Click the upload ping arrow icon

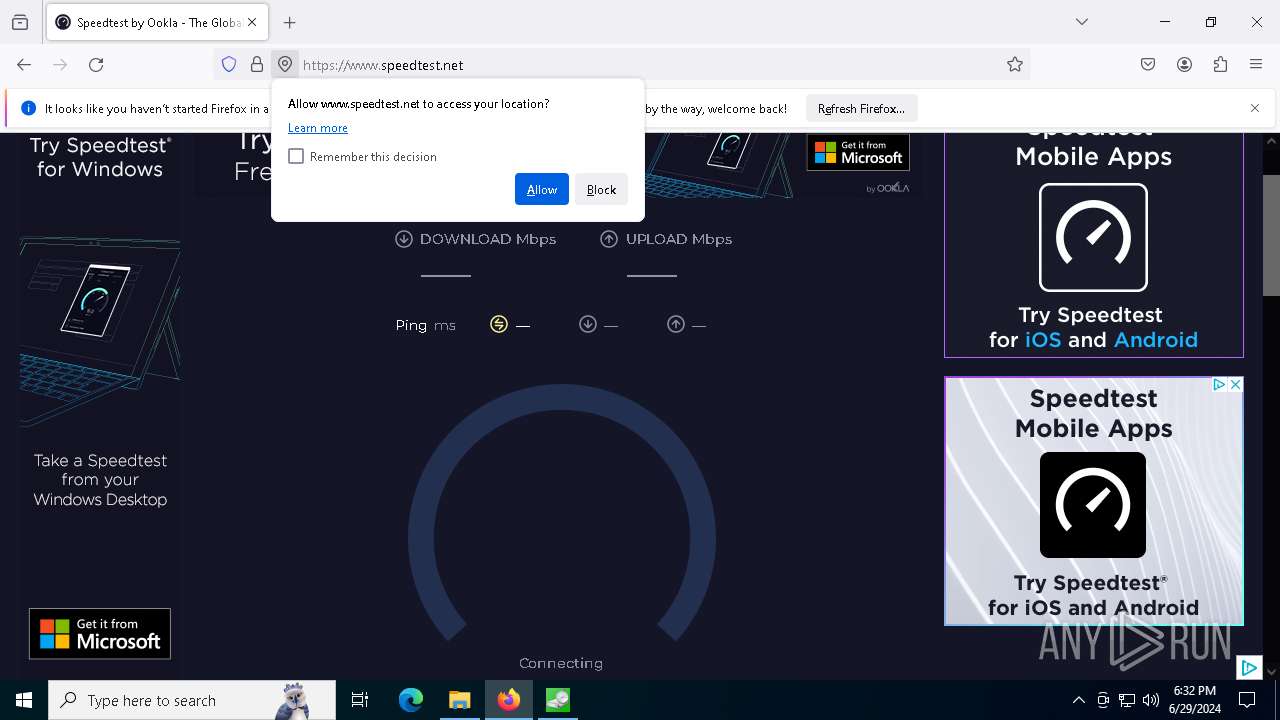(x=676, y=324)
